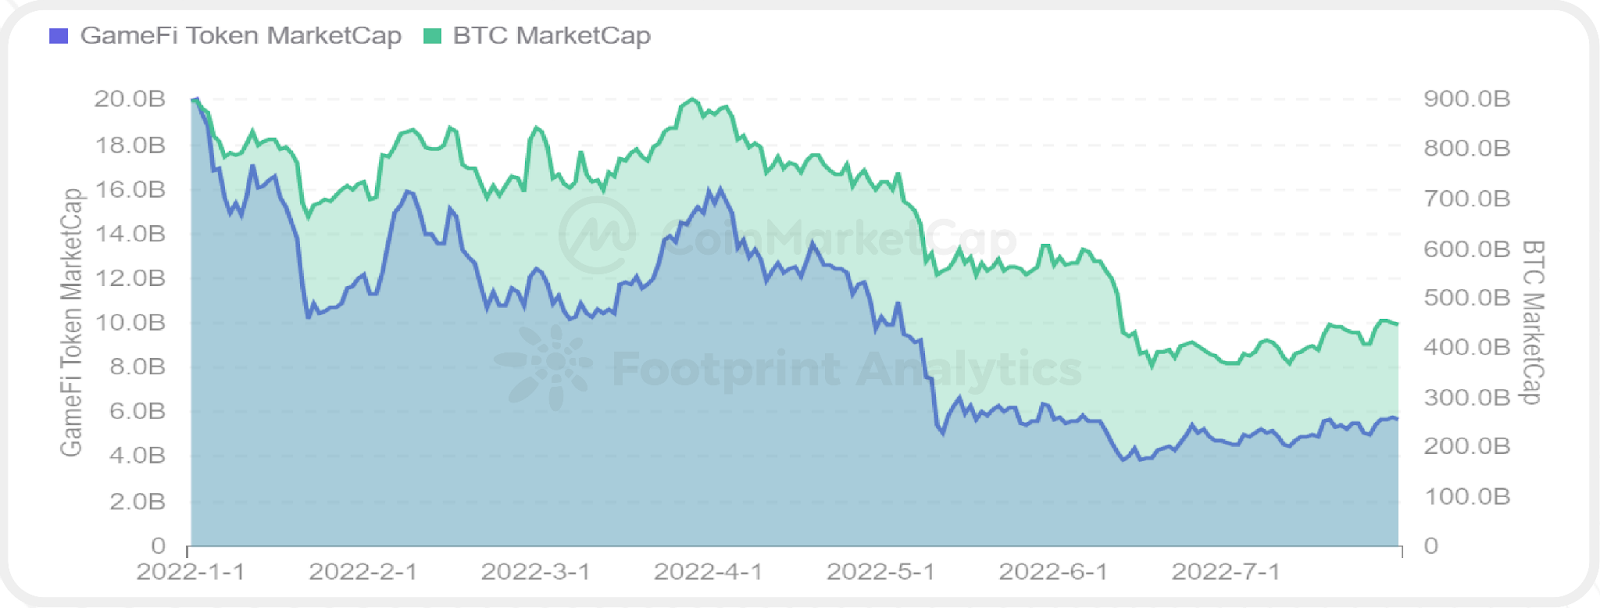
Task: Click the 10.0B left axis tick label
Action: coord(129,322)
